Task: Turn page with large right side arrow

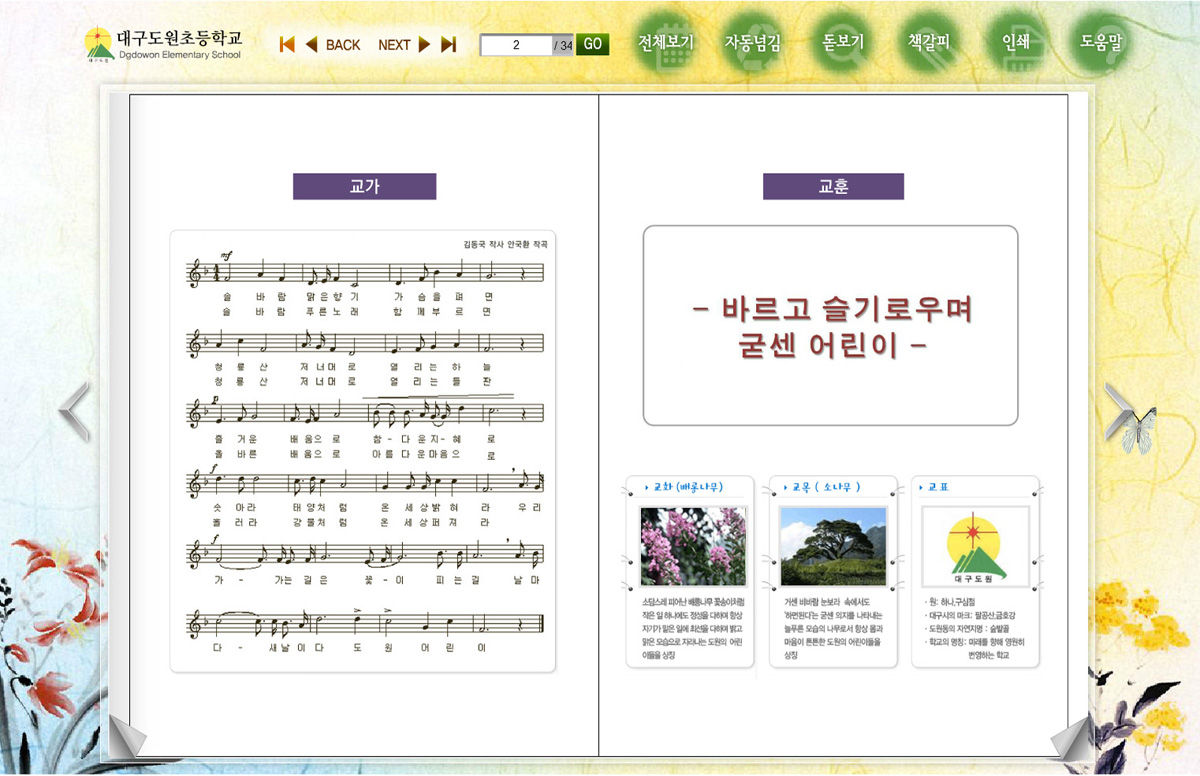Action: click(x=1119, y=411)
